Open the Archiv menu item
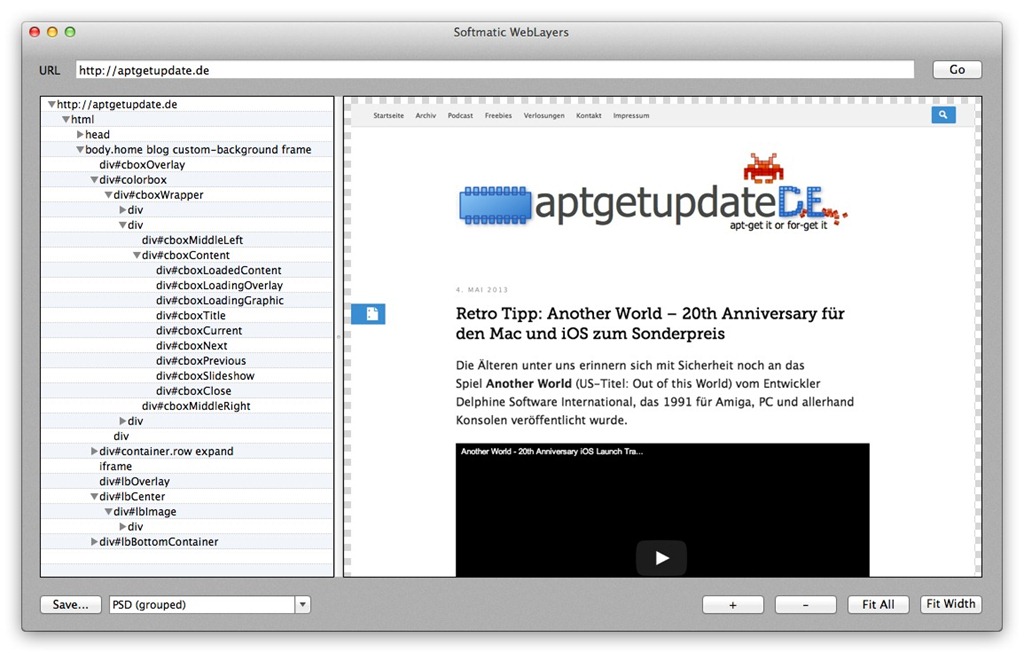Viewport: 1024px width, 653px height. click(426, 116)
